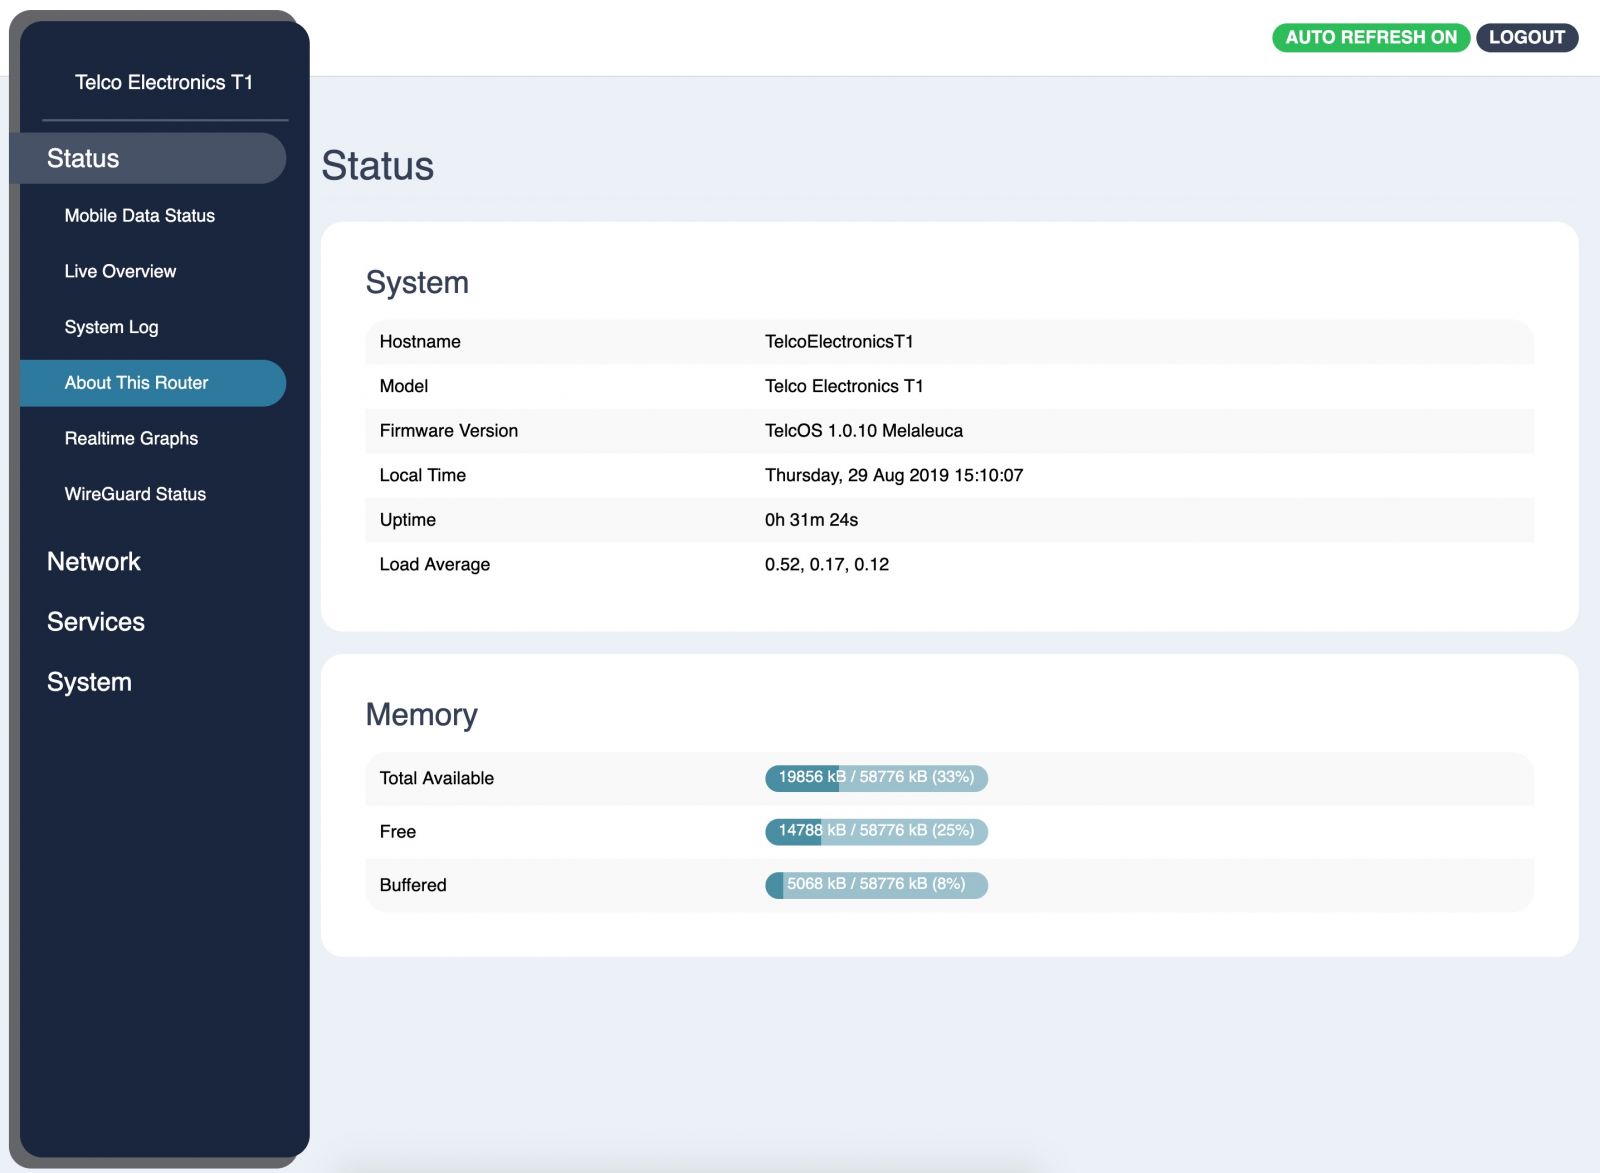
Task: Click firmware value TelcOS 1.0.10 Melaleuca
Action: click(x=864, y=431)
